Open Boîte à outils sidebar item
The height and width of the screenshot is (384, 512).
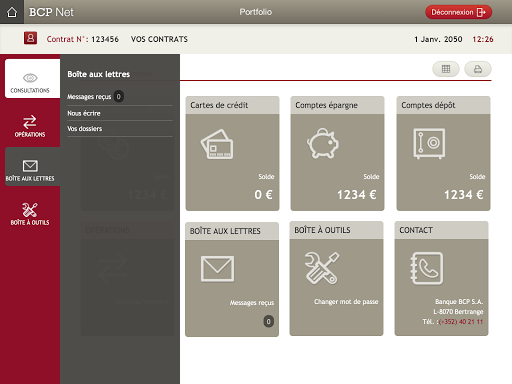click(x=30, y=213)
